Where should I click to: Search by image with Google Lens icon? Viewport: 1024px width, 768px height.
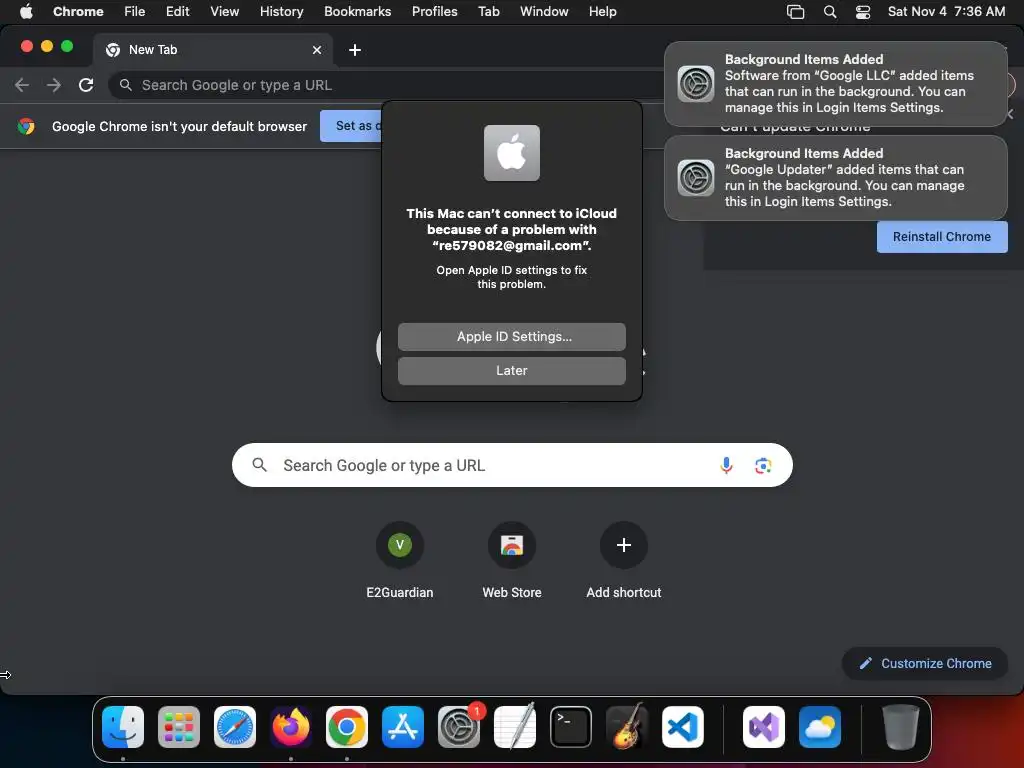763,466
